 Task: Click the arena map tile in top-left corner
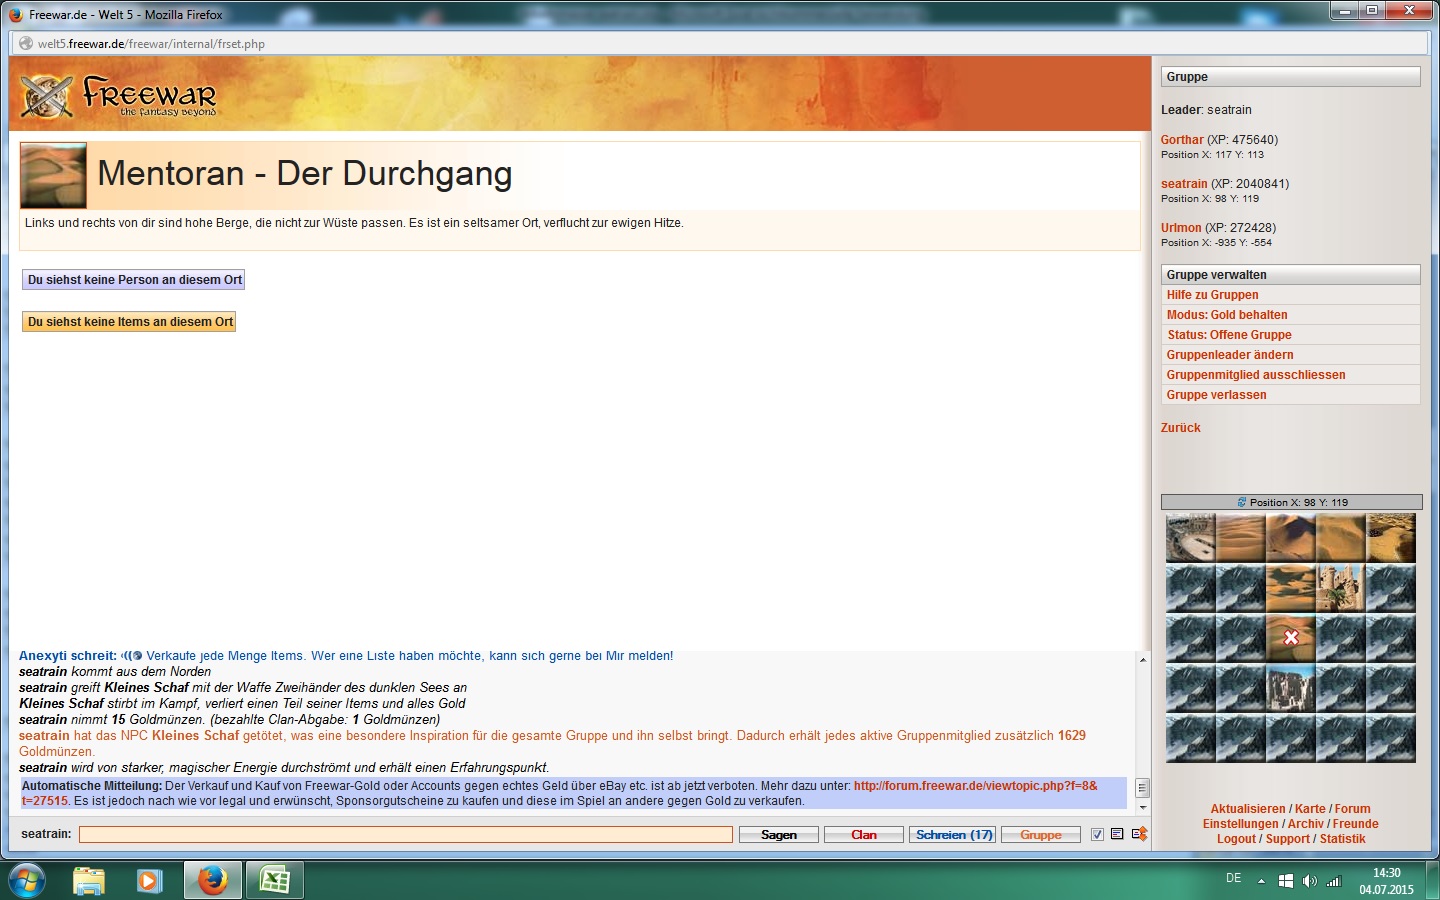(x=1190, y=538)
